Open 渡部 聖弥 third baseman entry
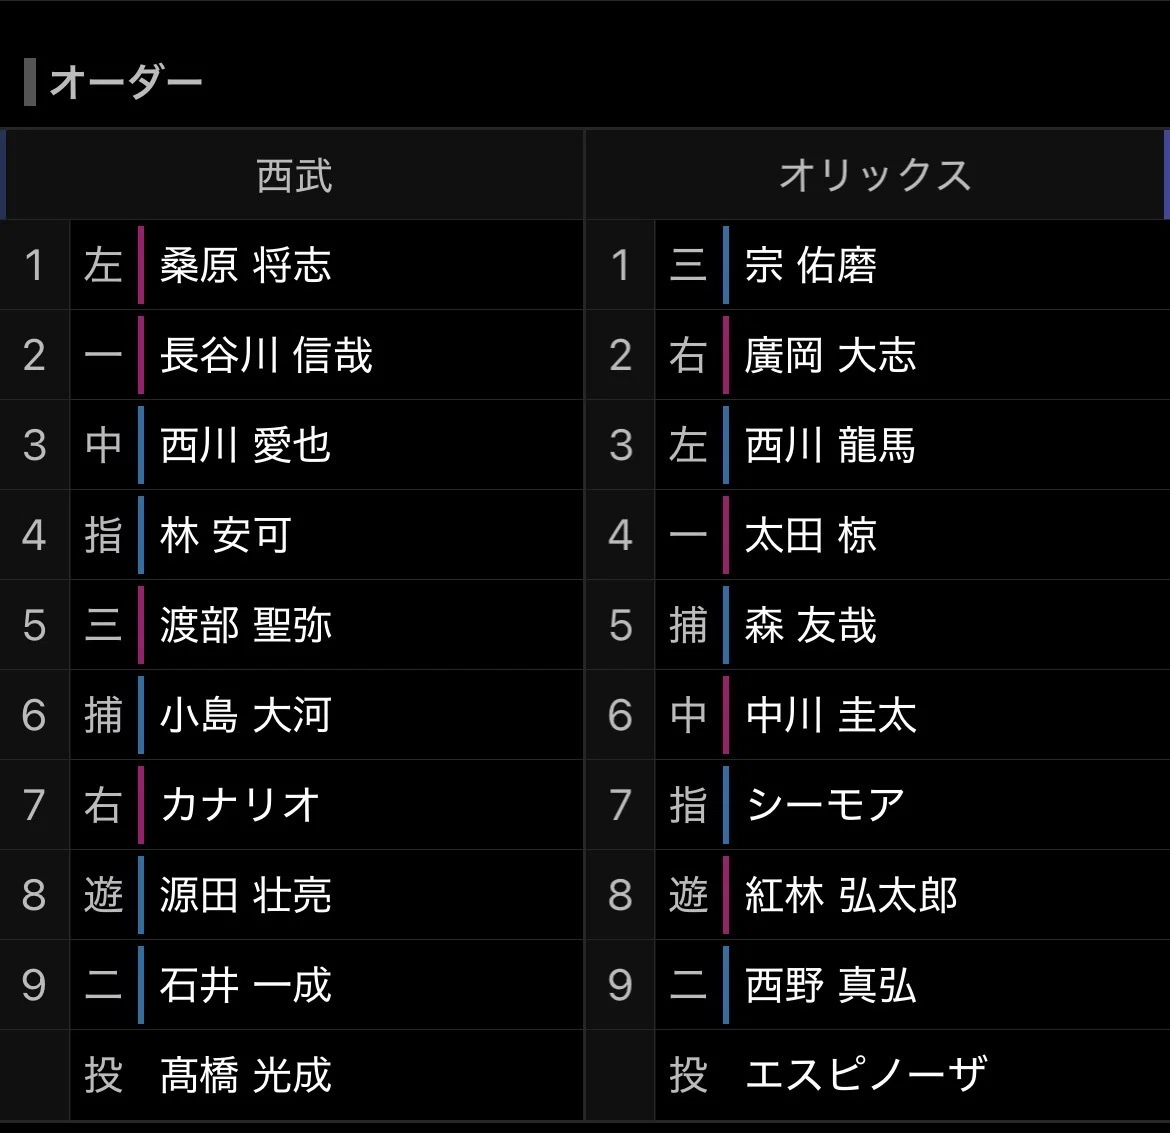Viewport: 1170px width, 1133px height. pos(245,625)
